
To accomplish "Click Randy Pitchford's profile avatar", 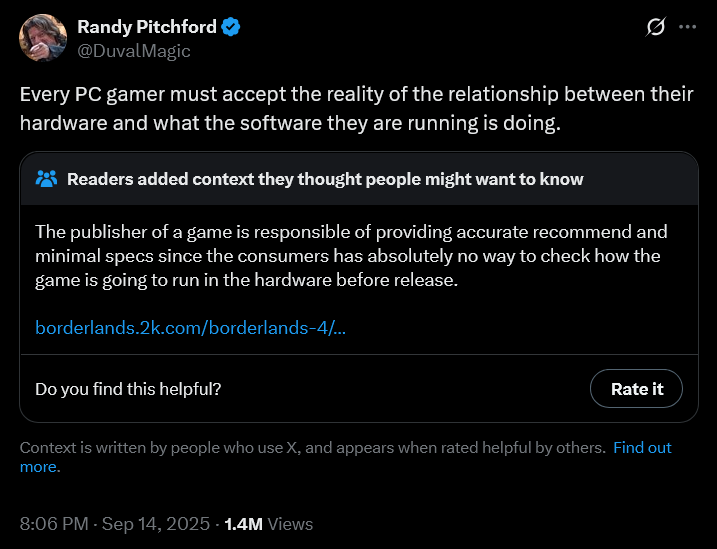I will pos(40,37).
